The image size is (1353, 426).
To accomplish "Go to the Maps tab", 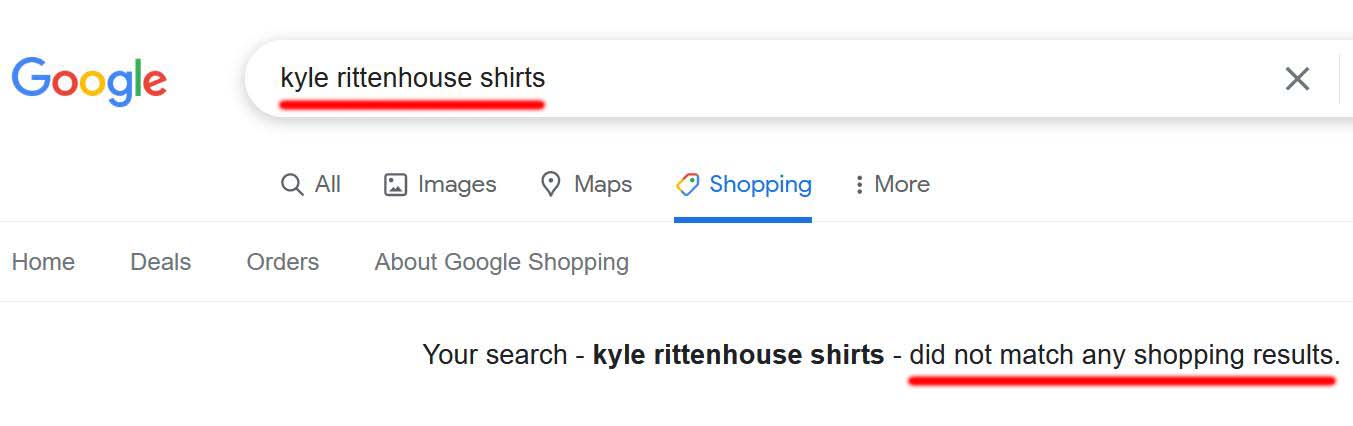I will (603, 185).
